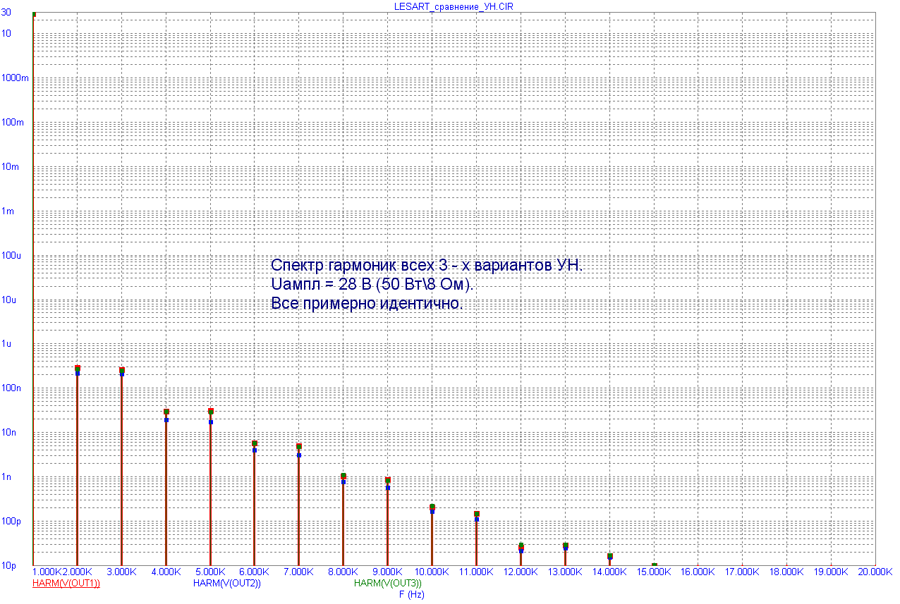This screenshot has width=900, height=604.
Task: Click the 10n y-axis label
Action: [x=9, y=432]
